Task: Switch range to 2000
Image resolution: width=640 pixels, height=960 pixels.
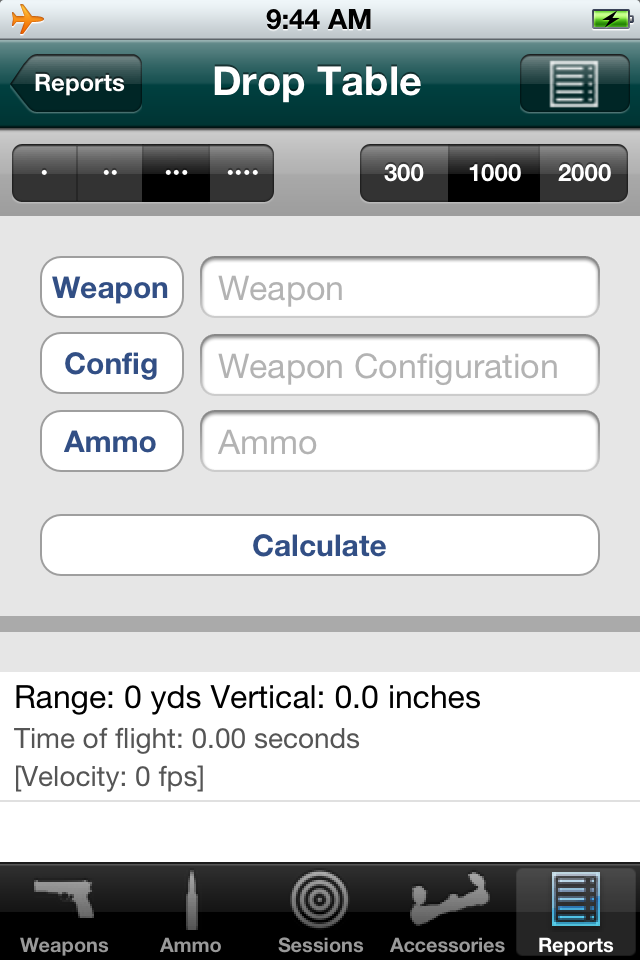Action: pos(584,172)
